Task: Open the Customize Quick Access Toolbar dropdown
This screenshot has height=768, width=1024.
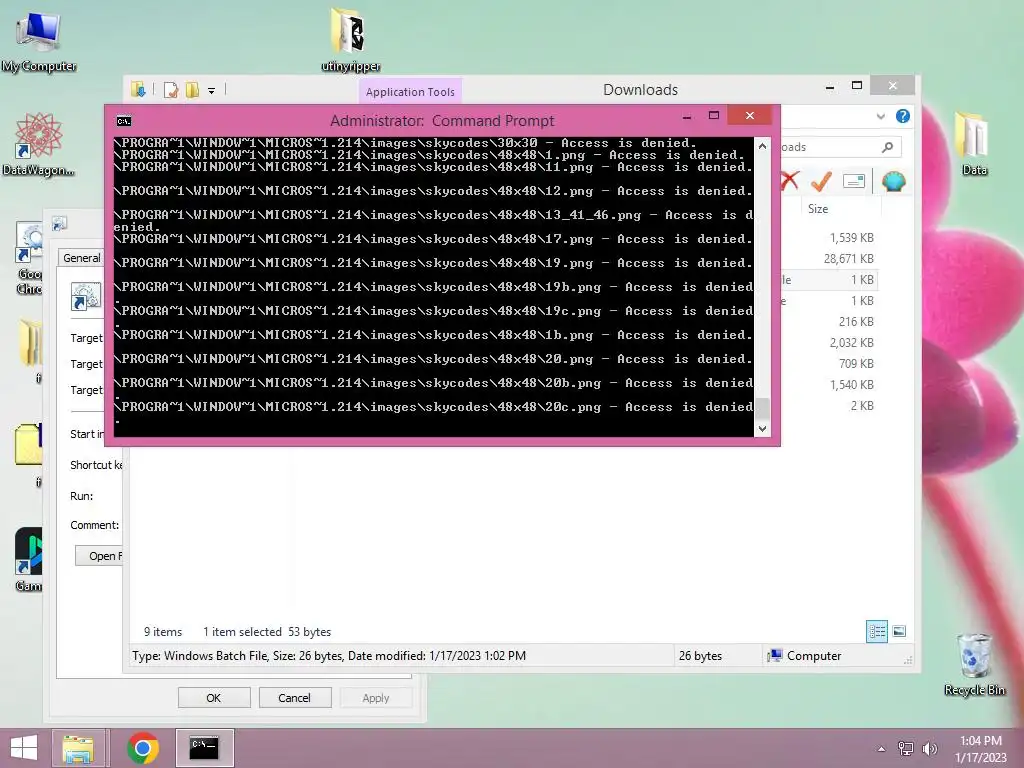Action: (212, 91)
